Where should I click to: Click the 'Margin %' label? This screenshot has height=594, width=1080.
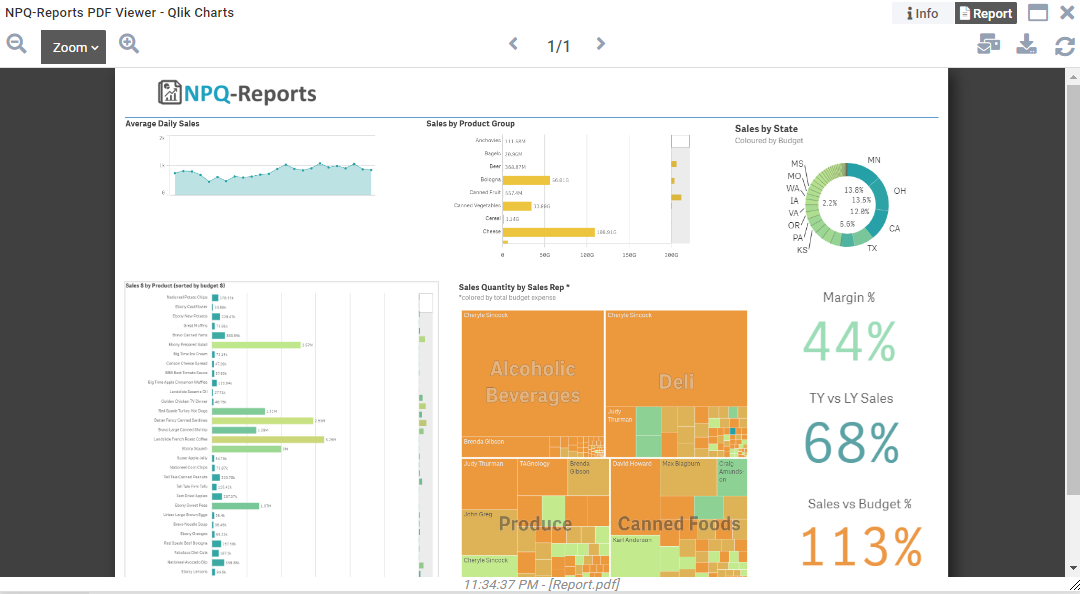(x=849, y=298)
